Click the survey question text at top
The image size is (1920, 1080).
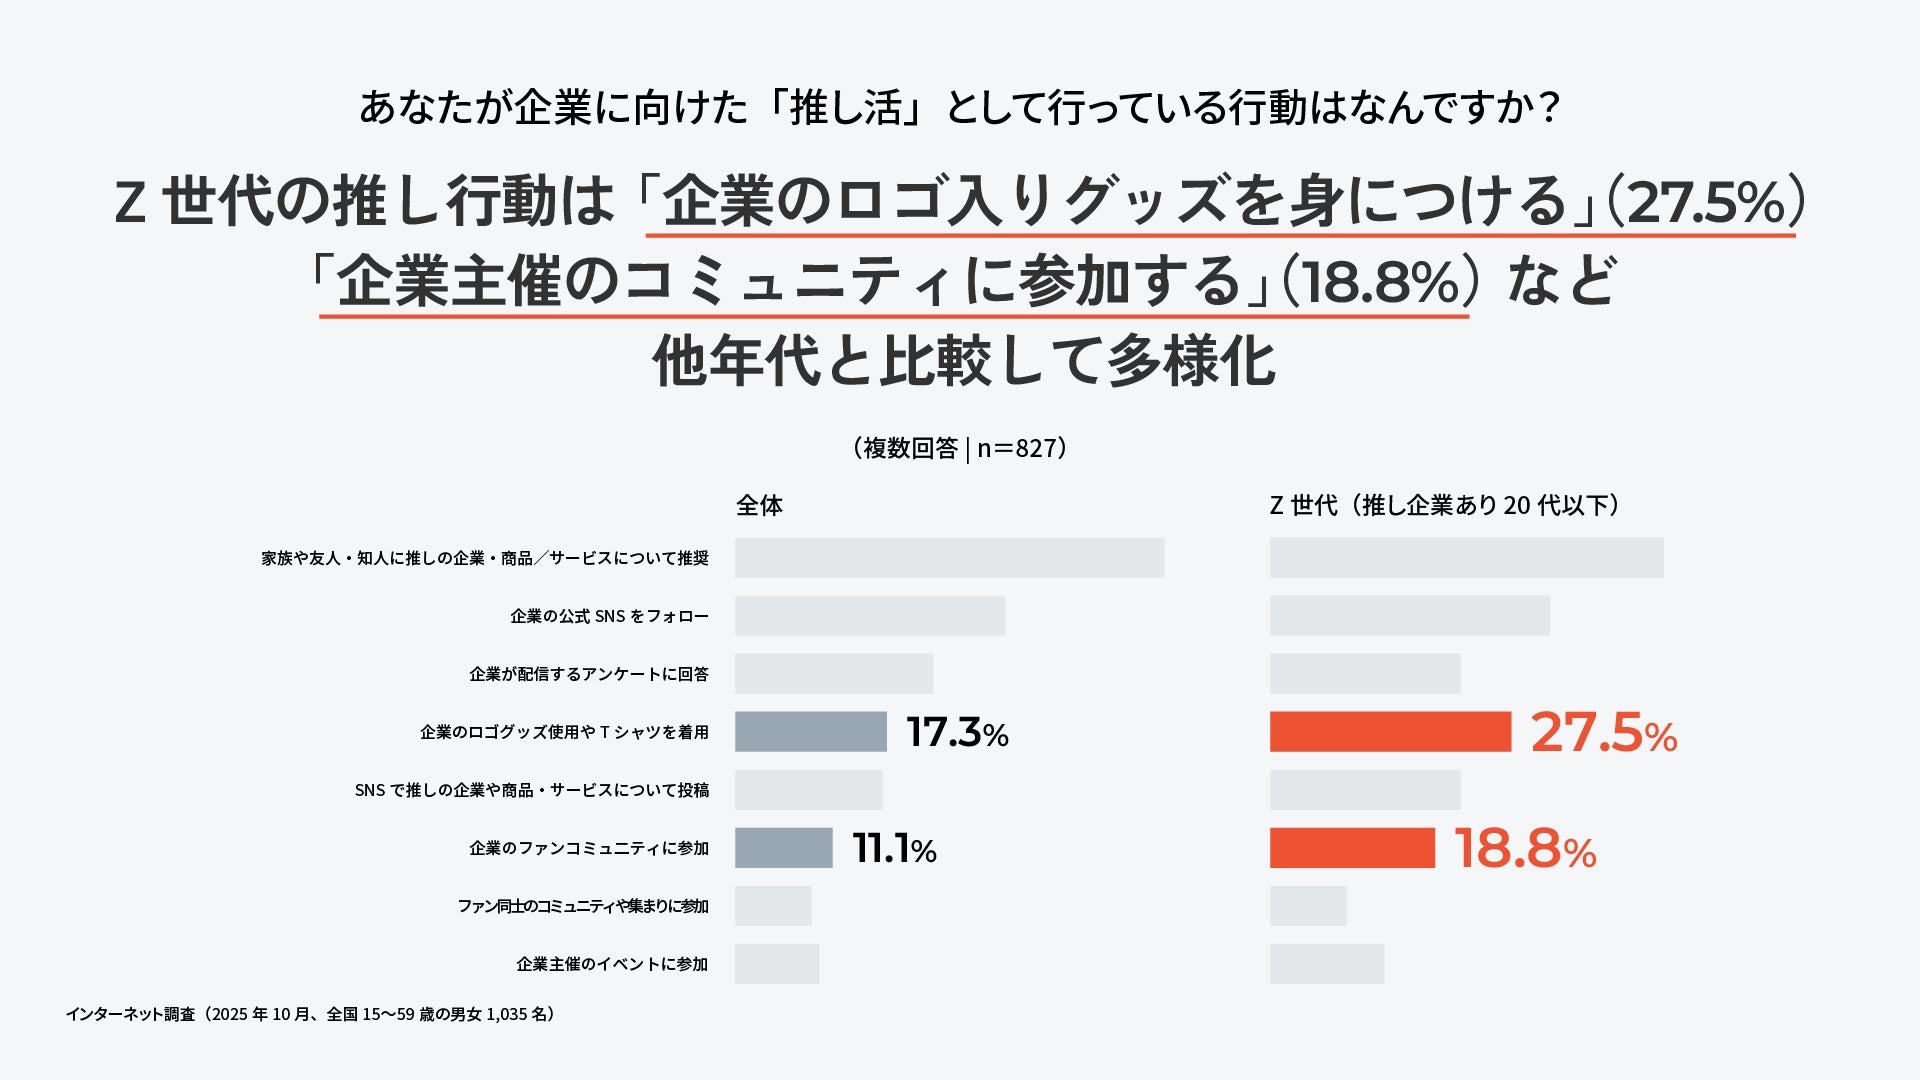click(x=960, y=108)
